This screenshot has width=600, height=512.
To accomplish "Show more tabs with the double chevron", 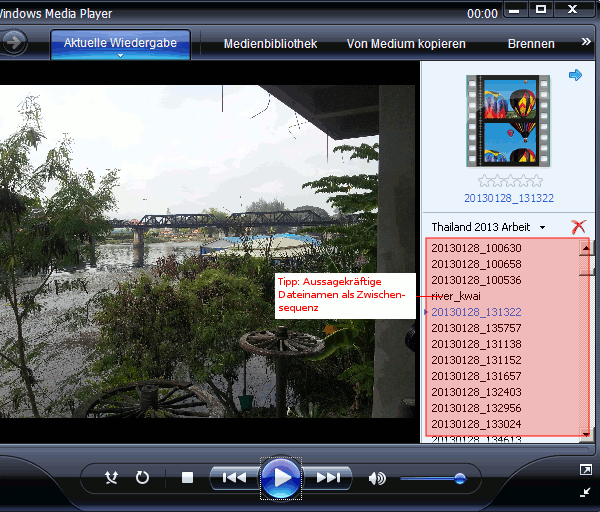I will [x=586, y=43].
